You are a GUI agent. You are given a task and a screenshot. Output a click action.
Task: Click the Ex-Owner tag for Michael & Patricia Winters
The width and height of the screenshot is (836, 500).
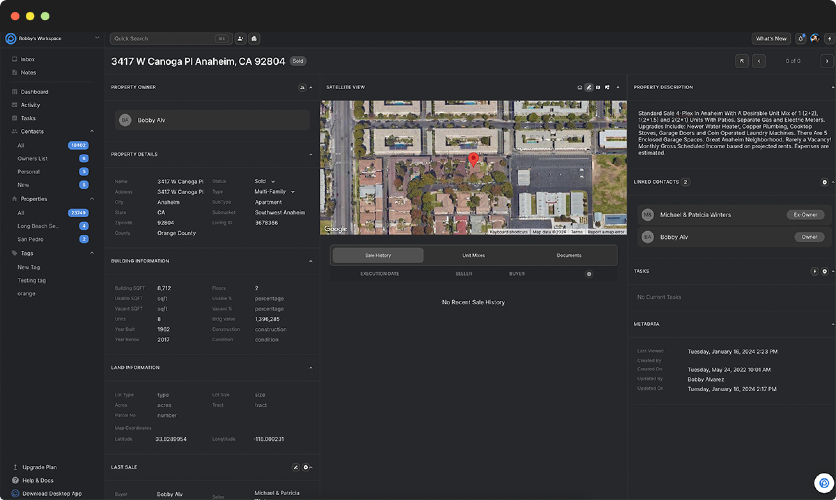click(x=804, y=215)
